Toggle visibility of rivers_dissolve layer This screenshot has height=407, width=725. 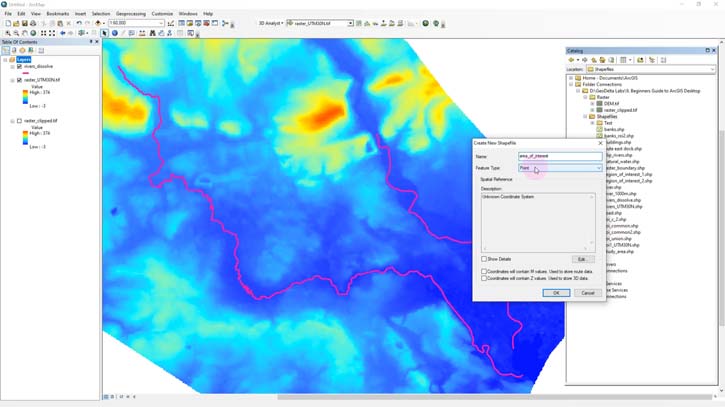point(19,67)
